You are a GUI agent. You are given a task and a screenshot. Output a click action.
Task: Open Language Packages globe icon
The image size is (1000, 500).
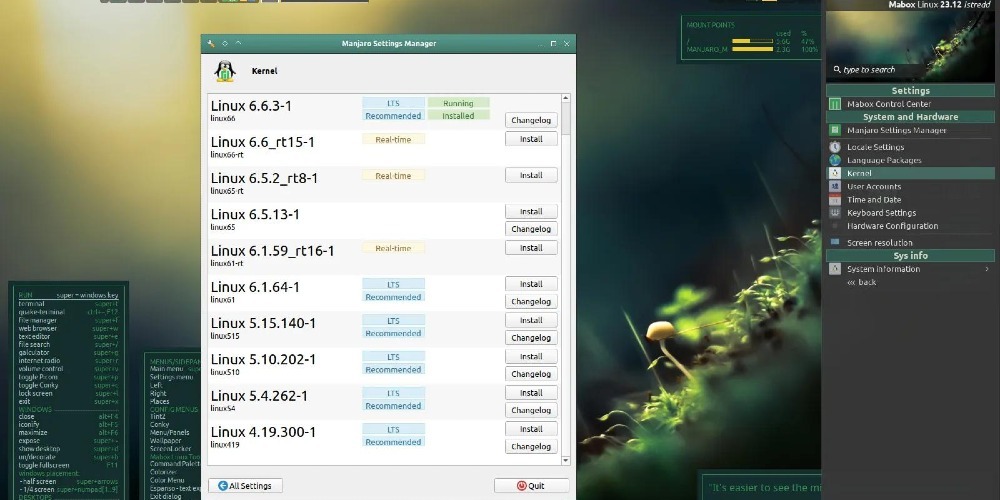point(835,160)
